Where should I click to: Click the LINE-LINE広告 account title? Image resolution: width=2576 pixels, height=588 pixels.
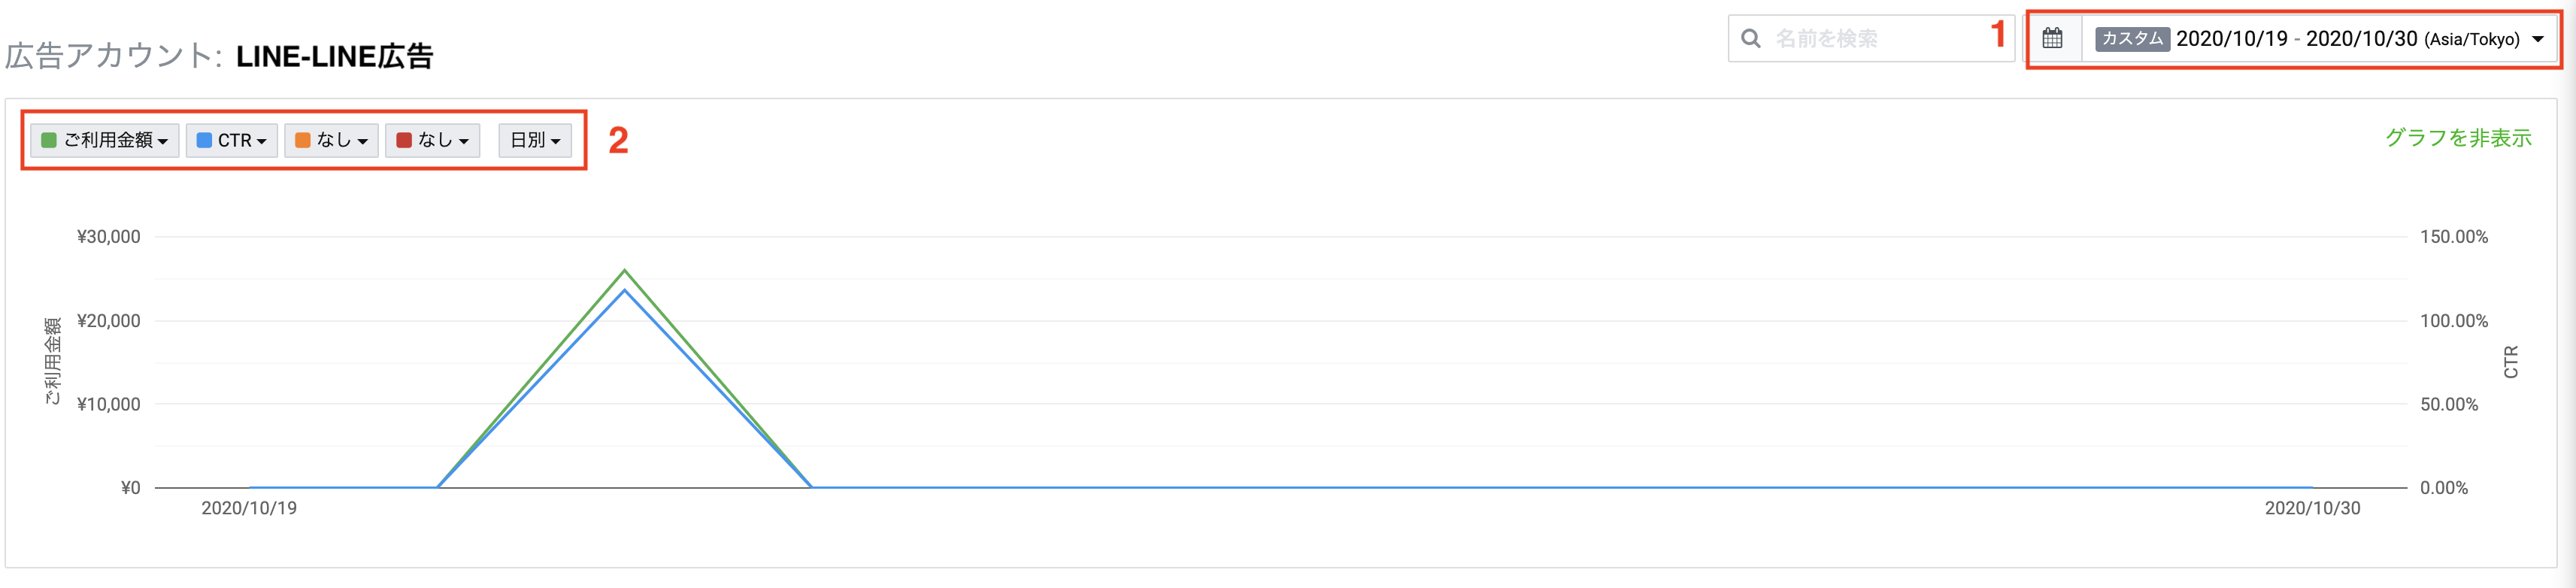pyautogui.click(x=334, y=57)
